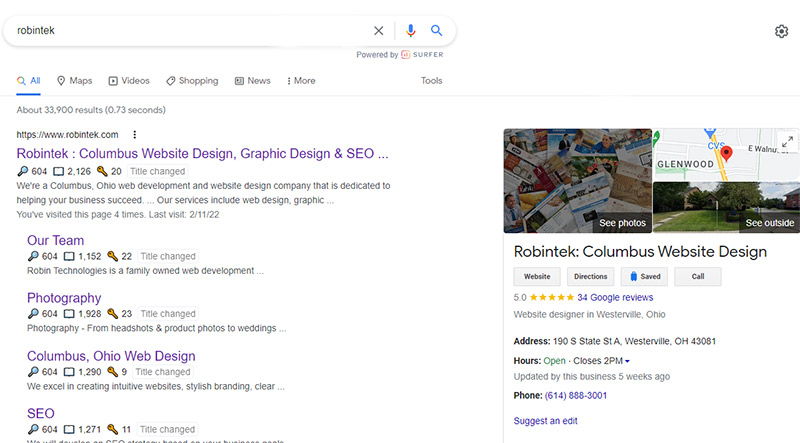Screen dimensions: 800x443
Task: Click key icon showing 23 keywords
Action: point(113,314)
